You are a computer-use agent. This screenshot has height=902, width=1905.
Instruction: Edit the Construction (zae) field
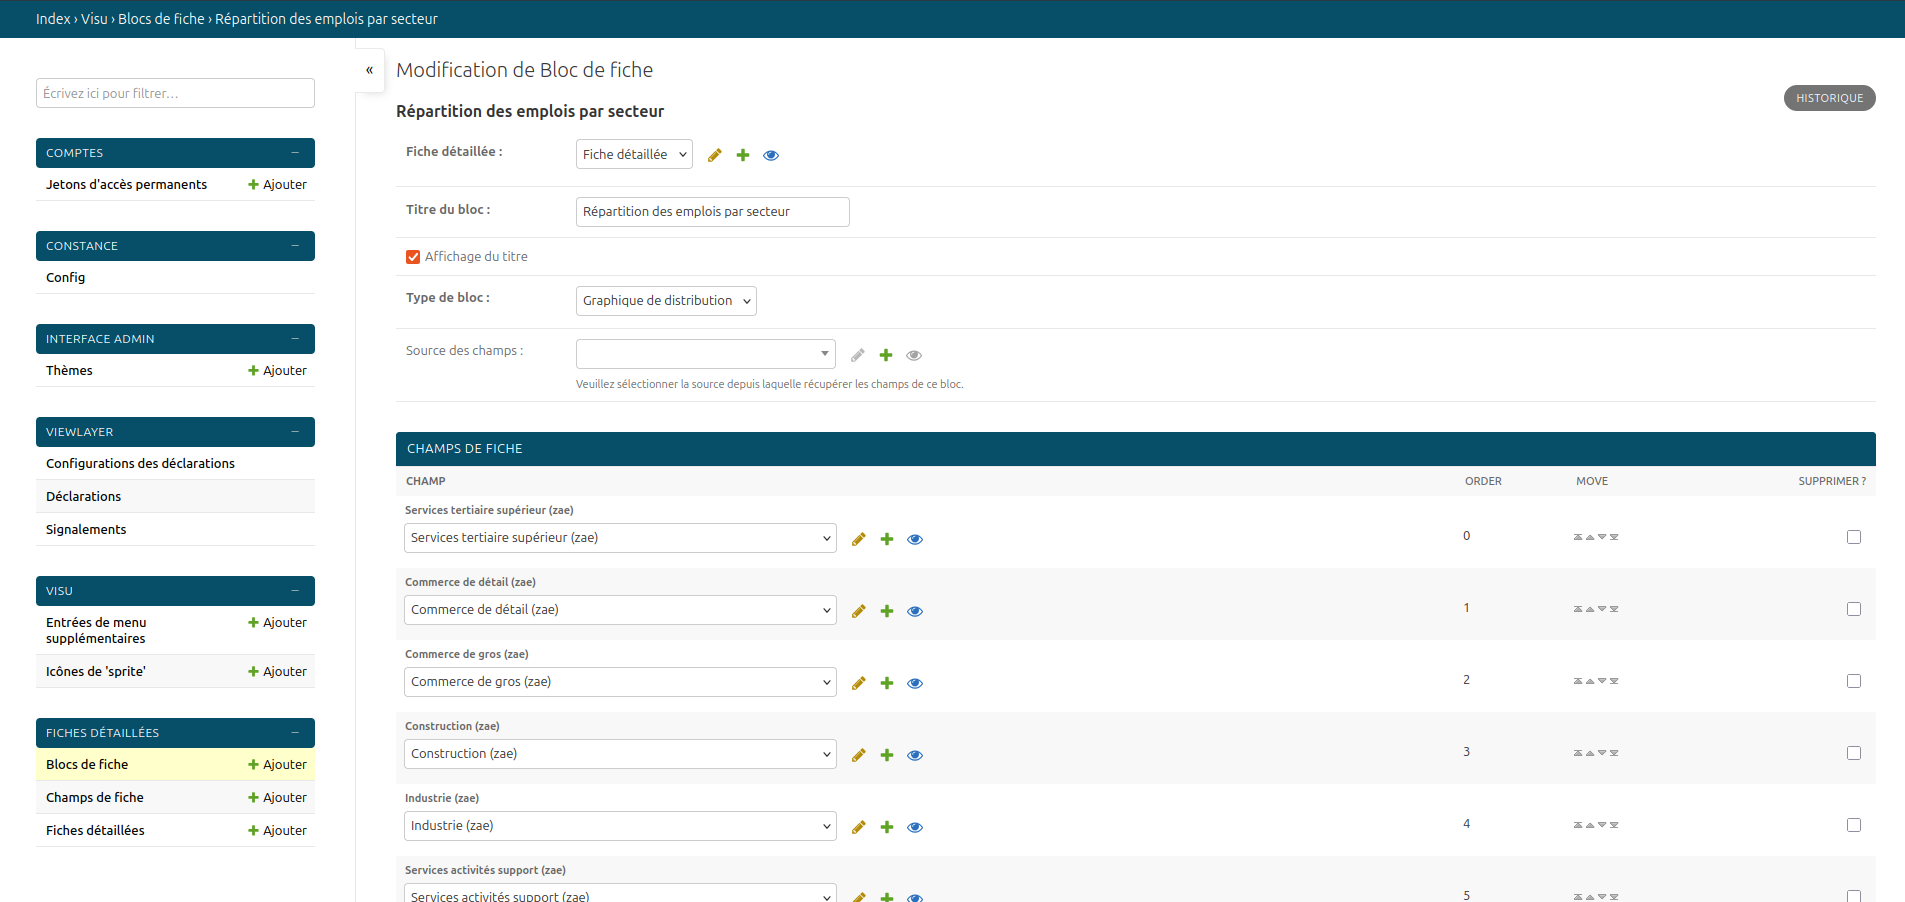point(859,755)
